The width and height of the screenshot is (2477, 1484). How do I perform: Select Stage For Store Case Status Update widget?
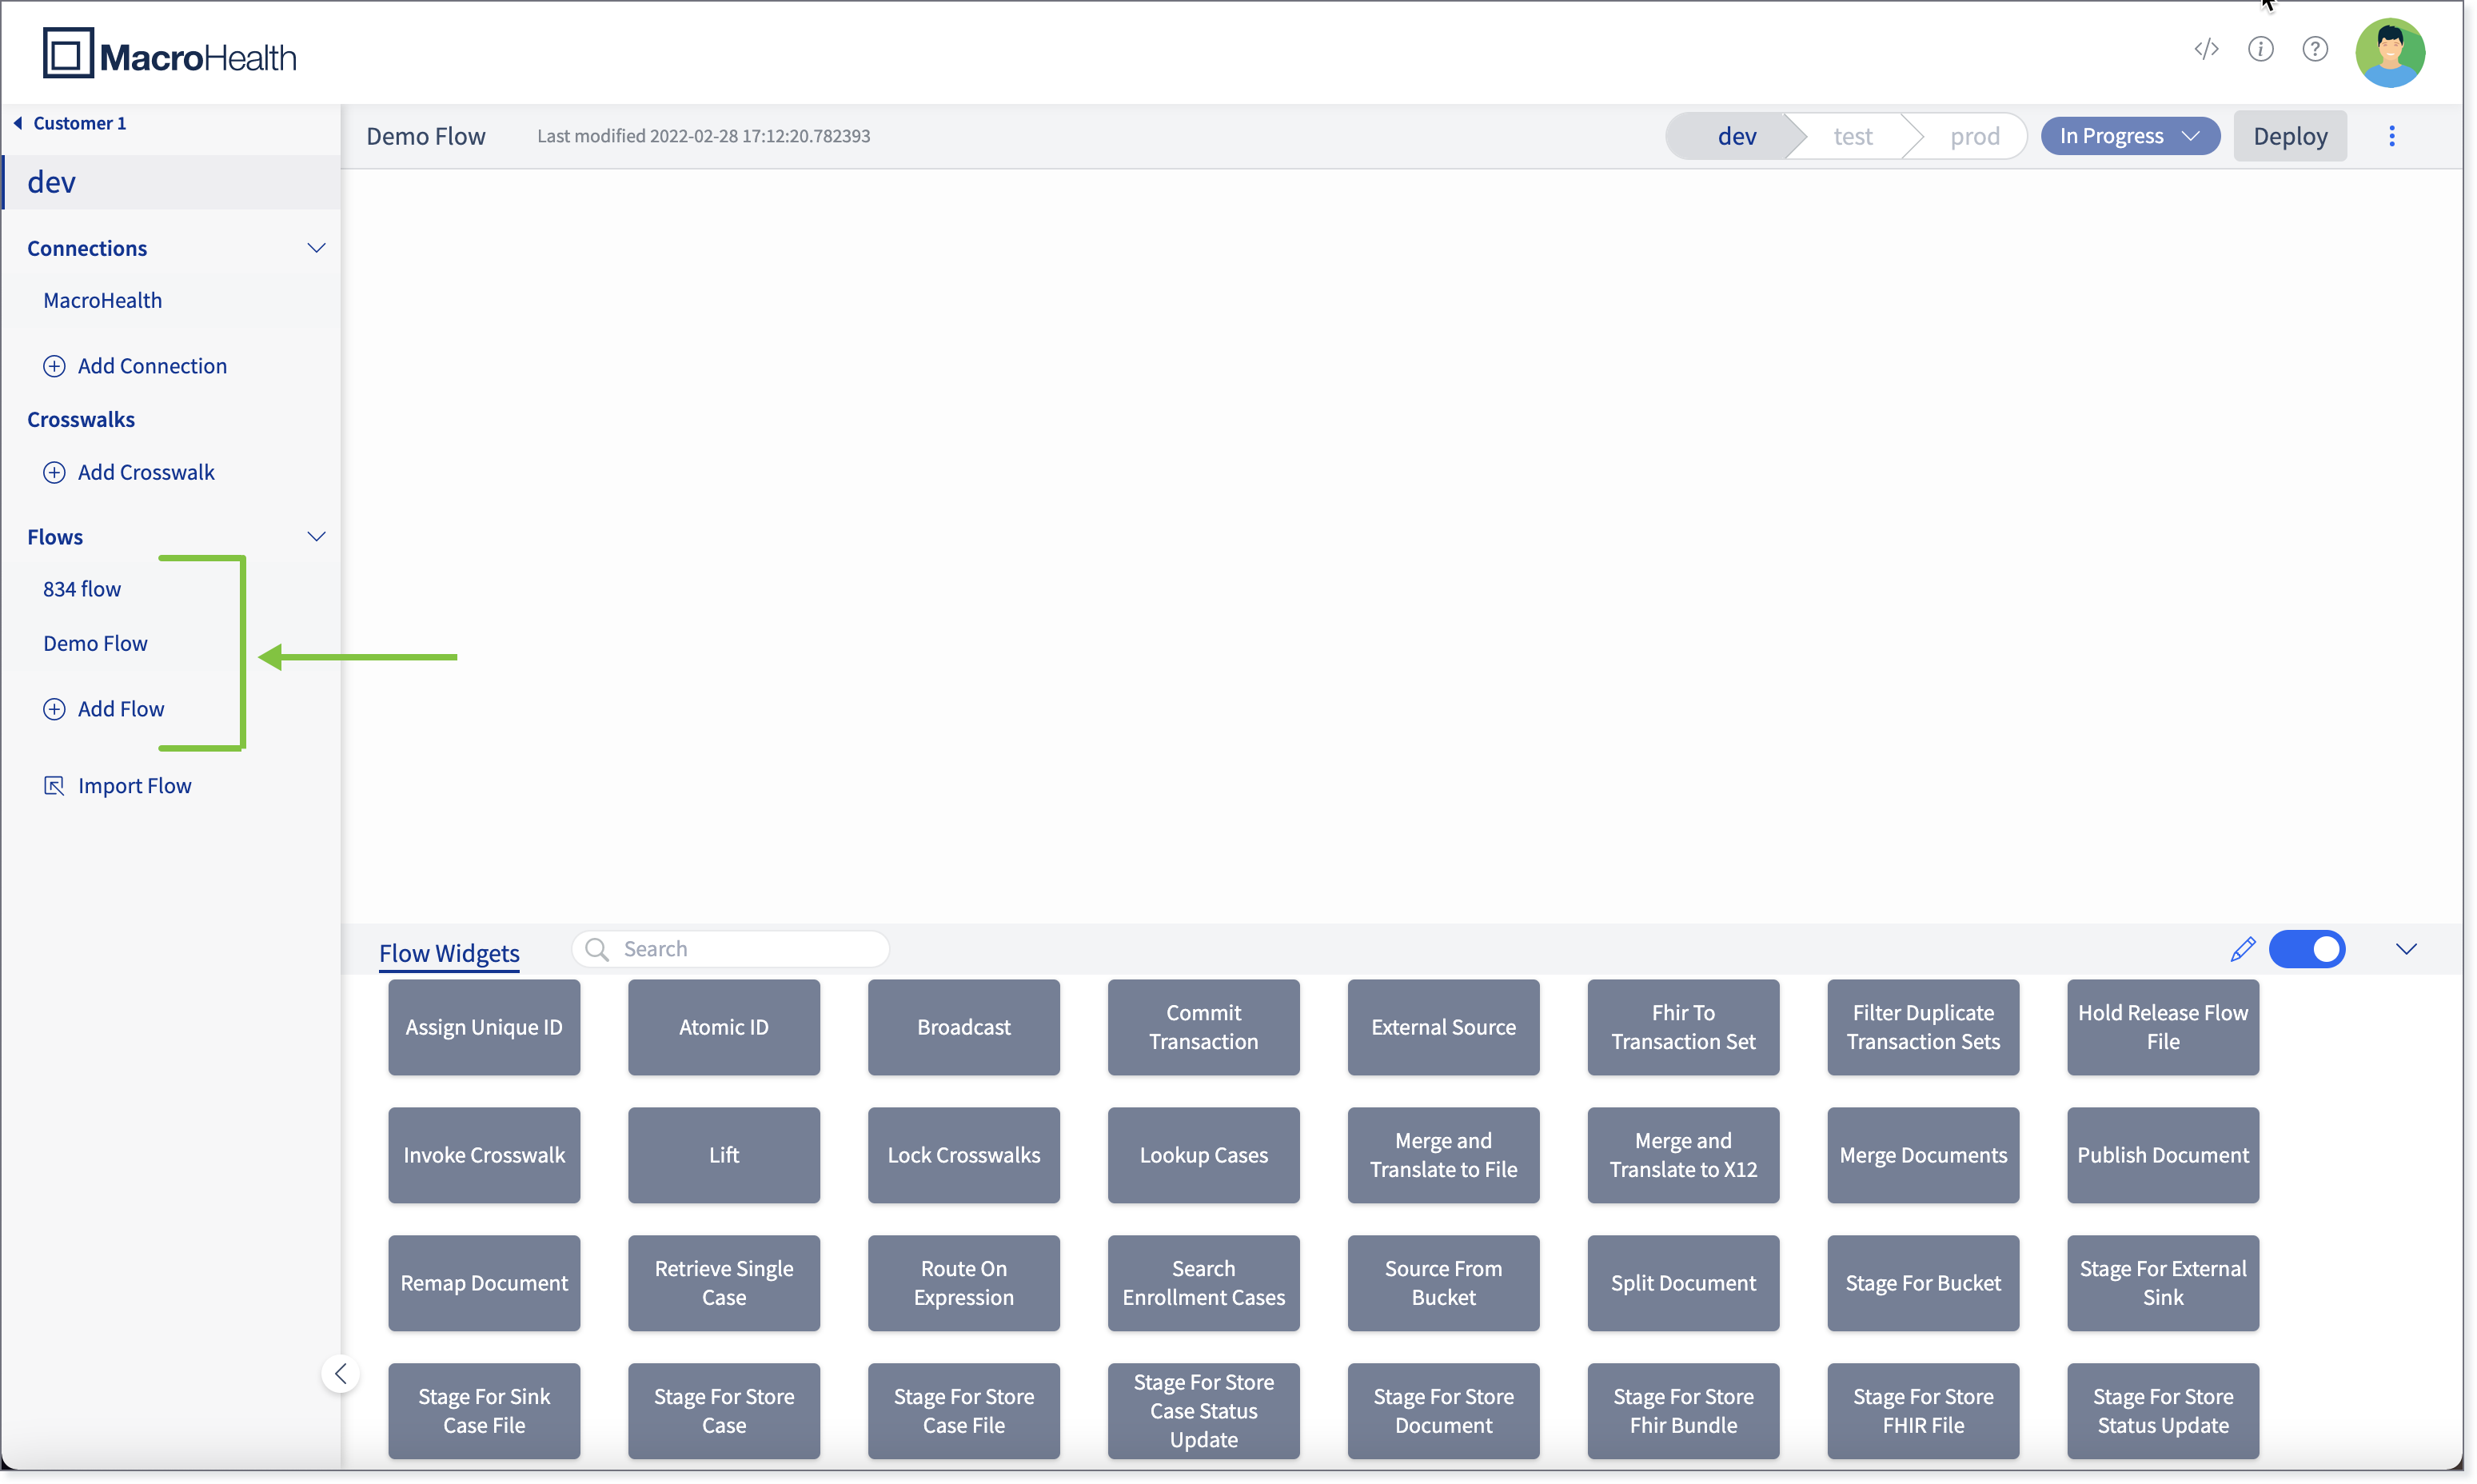click(x=1204, y=1411)
